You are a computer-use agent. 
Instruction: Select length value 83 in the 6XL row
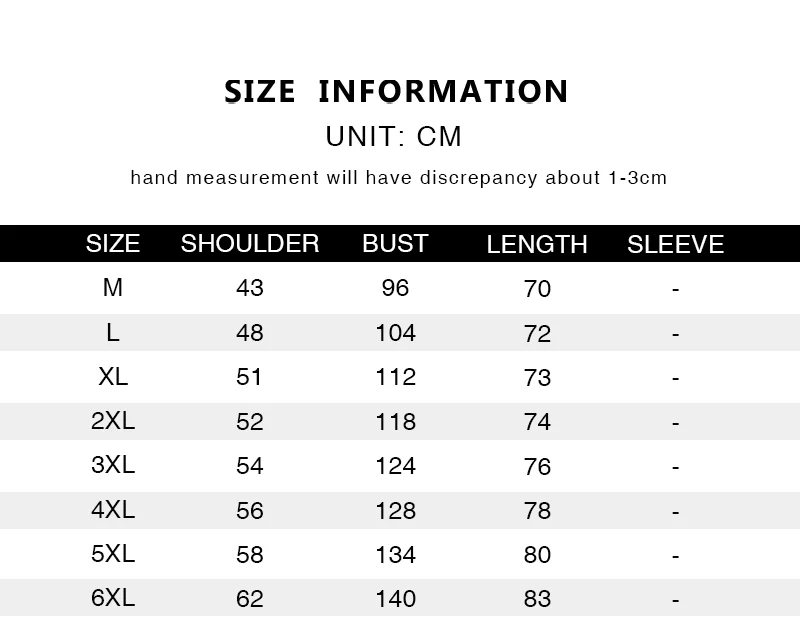(x=537, y=599)
